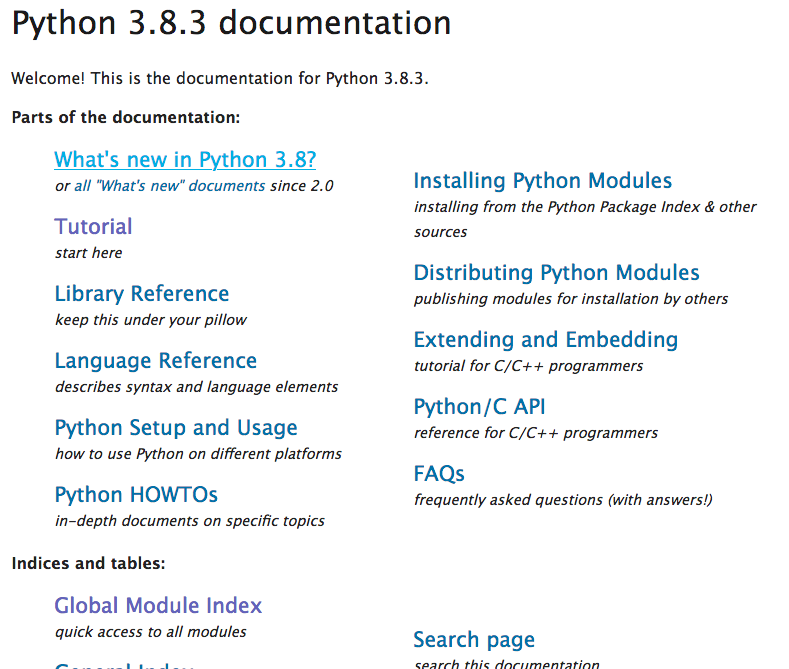This screenshot has width=789, height=669.
Task: Go to the Search page link
Action: point(473,640)
